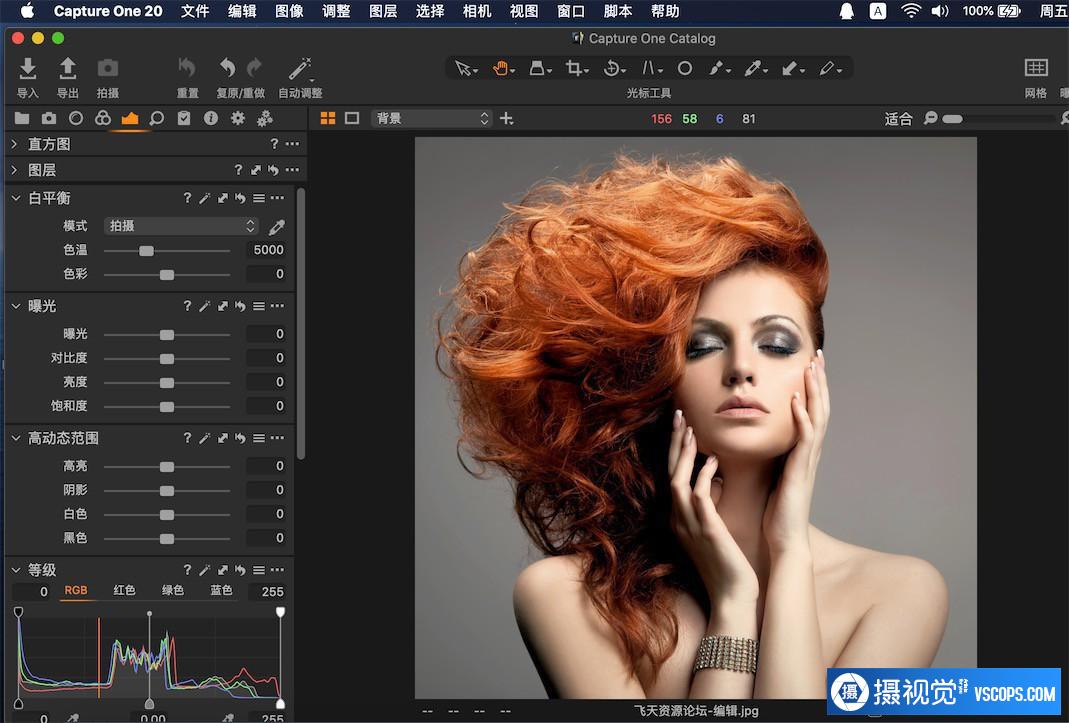Open the 编辑 menu

[242, 11]
